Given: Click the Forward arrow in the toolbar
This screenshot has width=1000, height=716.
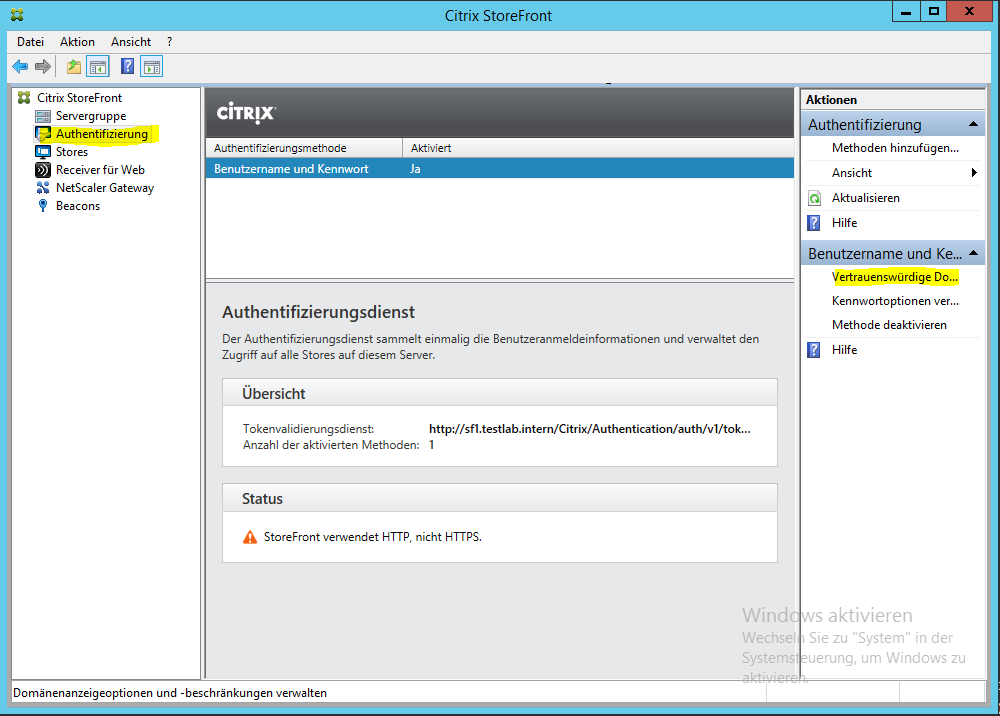Looking at the screenshot, I should coord(43,66).
